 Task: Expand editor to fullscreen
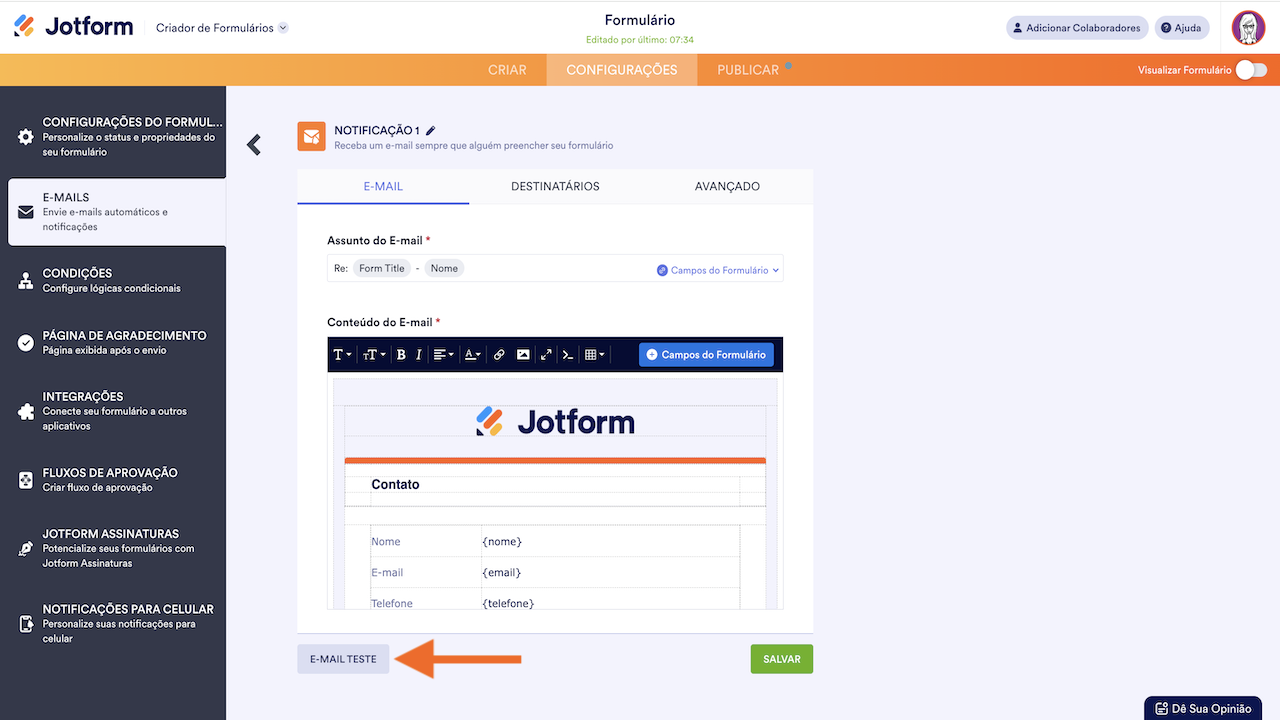pos(546,354)
